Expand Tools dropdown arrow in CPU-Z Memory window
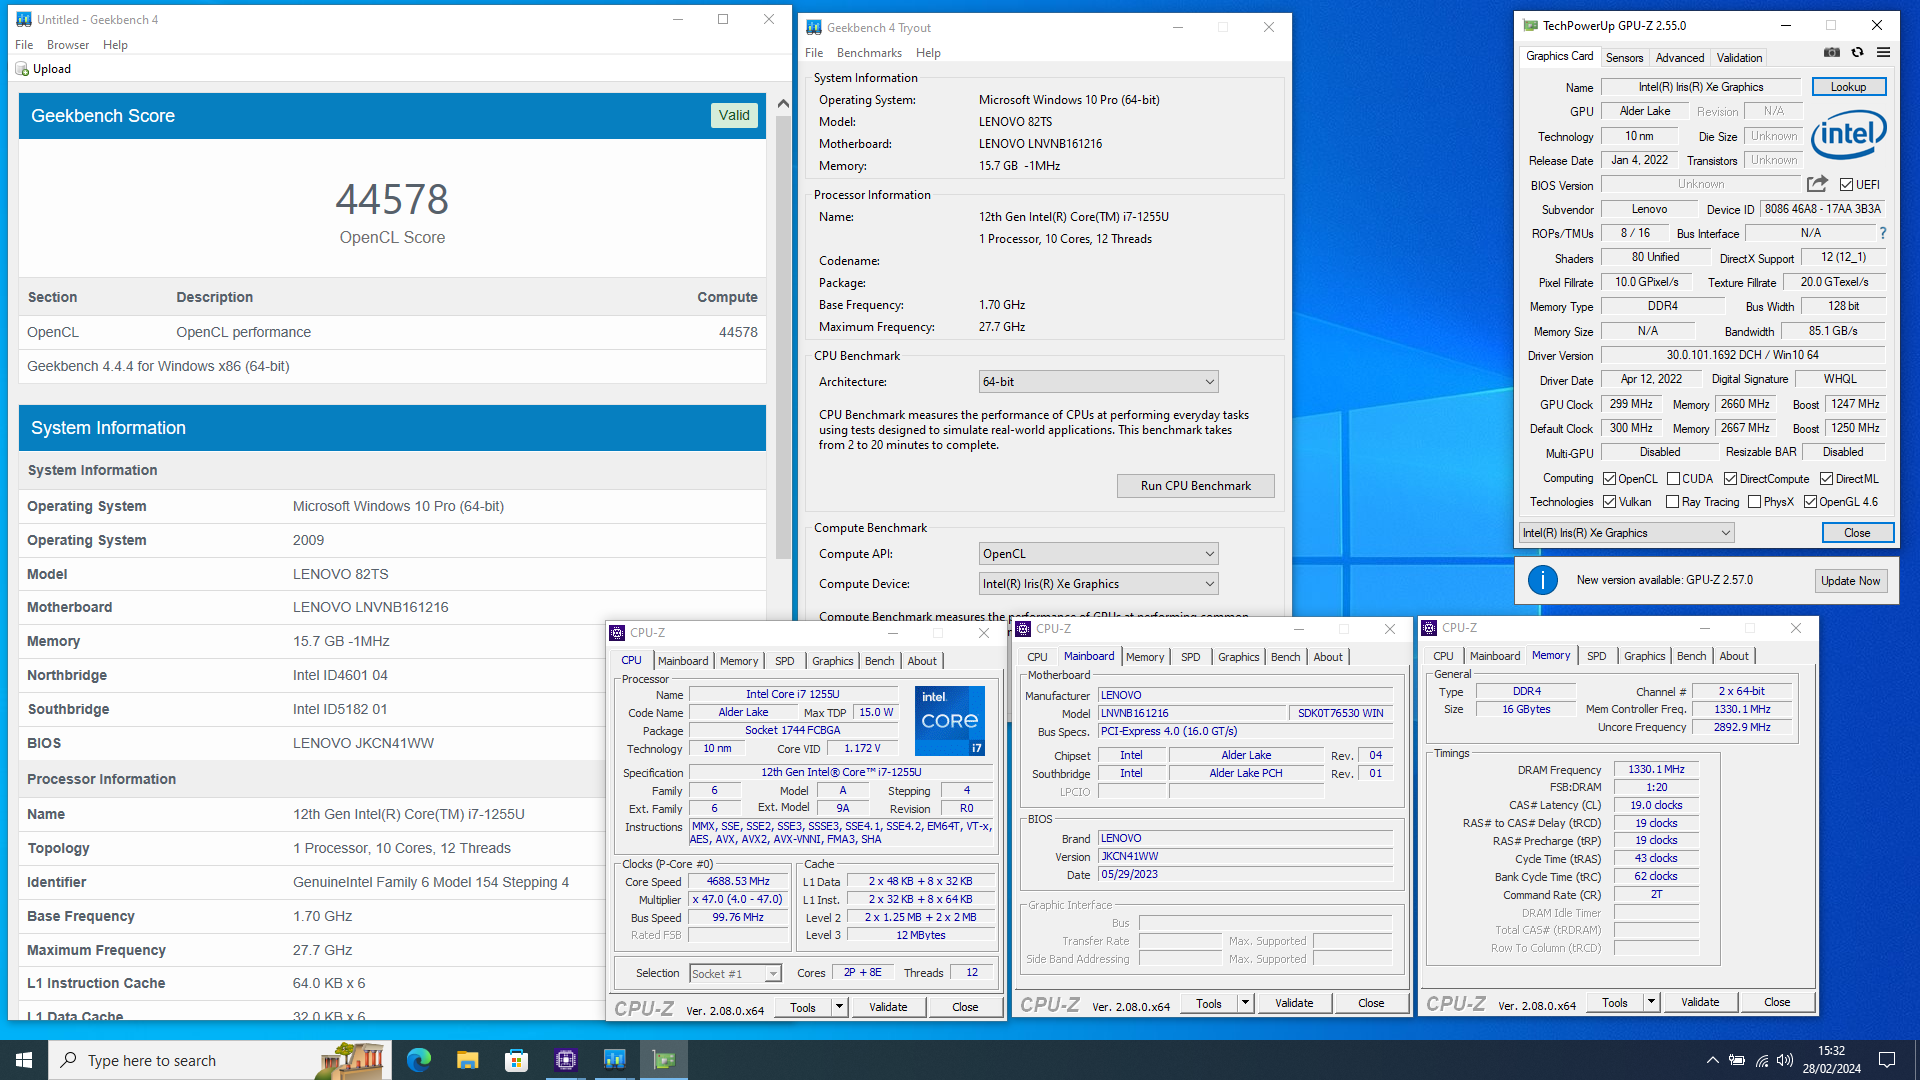The image size is (1920, 1080). (1652, 1002)
